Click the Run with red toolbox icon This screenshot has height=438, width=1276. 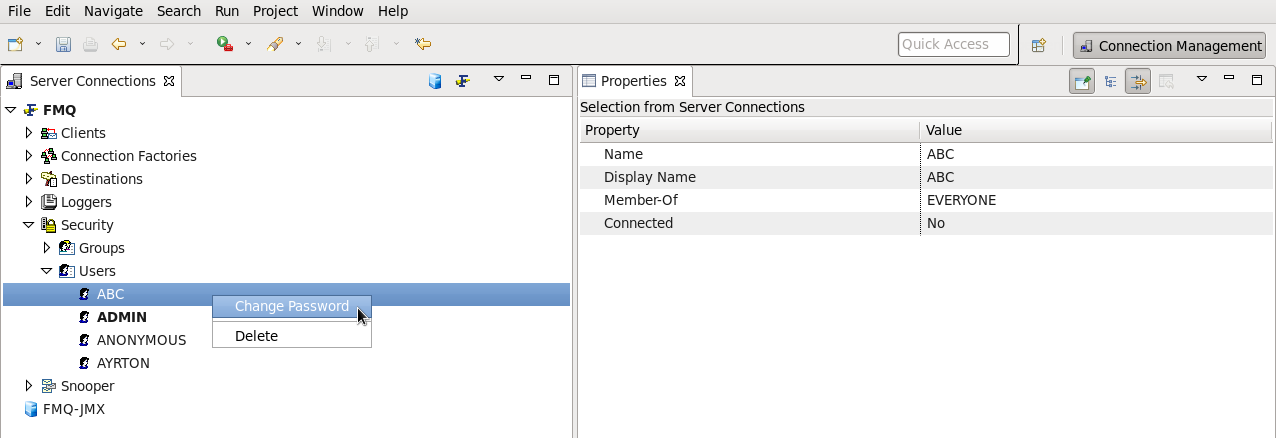[x=225, y=44]
